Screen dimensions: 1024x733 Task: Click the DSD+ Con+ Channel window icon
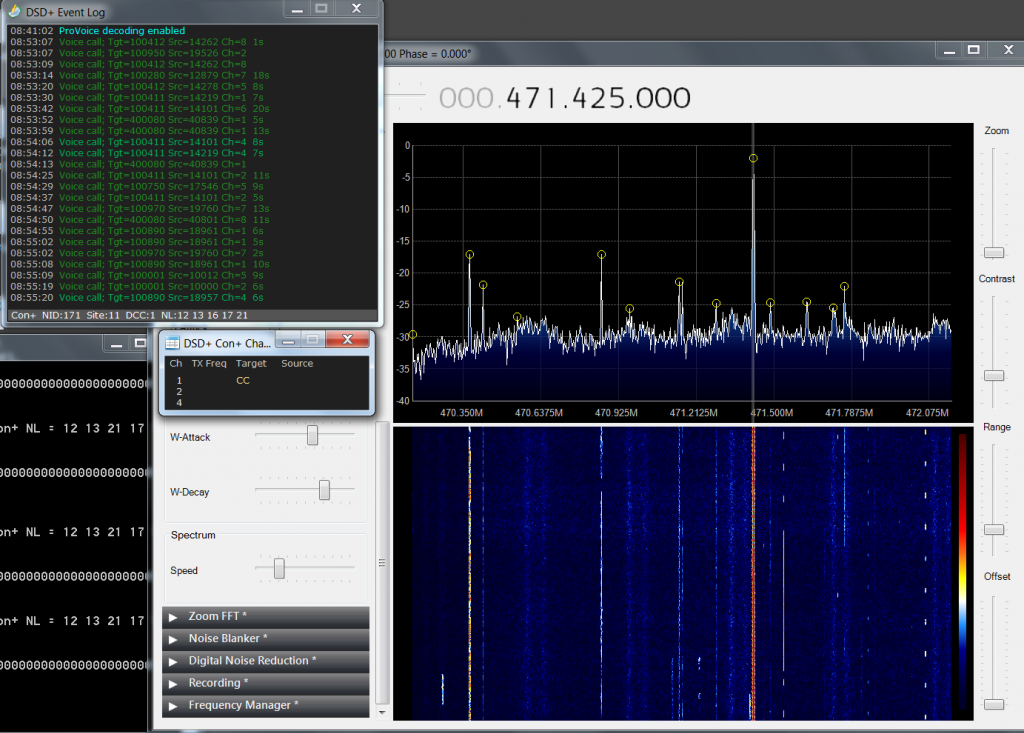pyautogui.click(x=172, y=342)
